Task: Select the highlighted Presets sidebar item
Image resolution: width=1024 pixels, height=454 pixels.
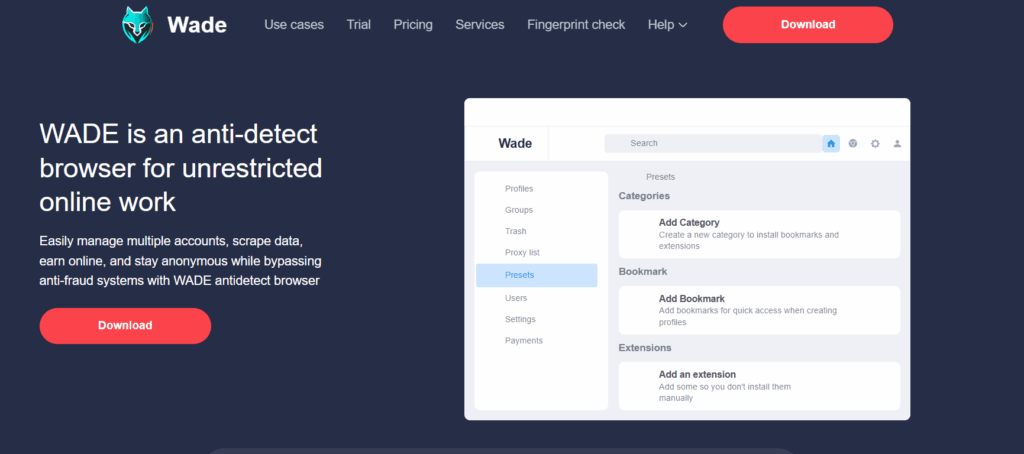Action: click(536, 275)
